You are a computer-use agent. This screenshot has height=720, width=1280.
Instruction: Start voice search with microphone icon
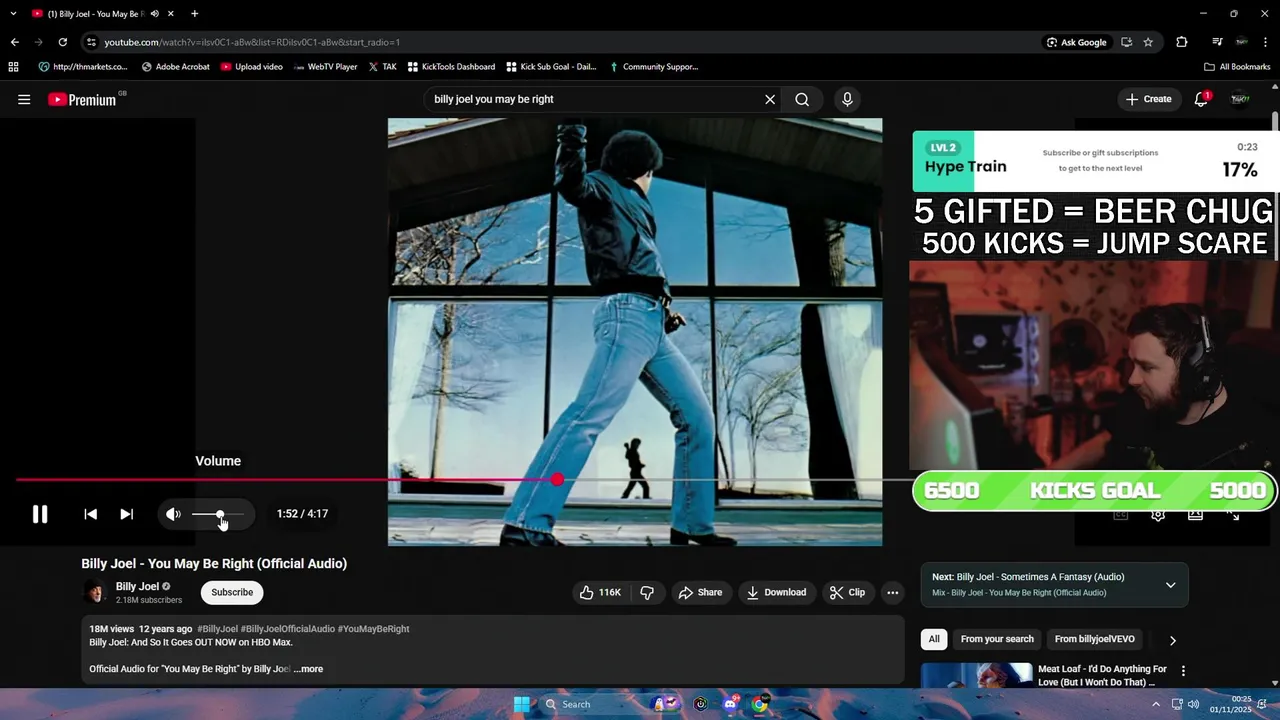point(847,99)
